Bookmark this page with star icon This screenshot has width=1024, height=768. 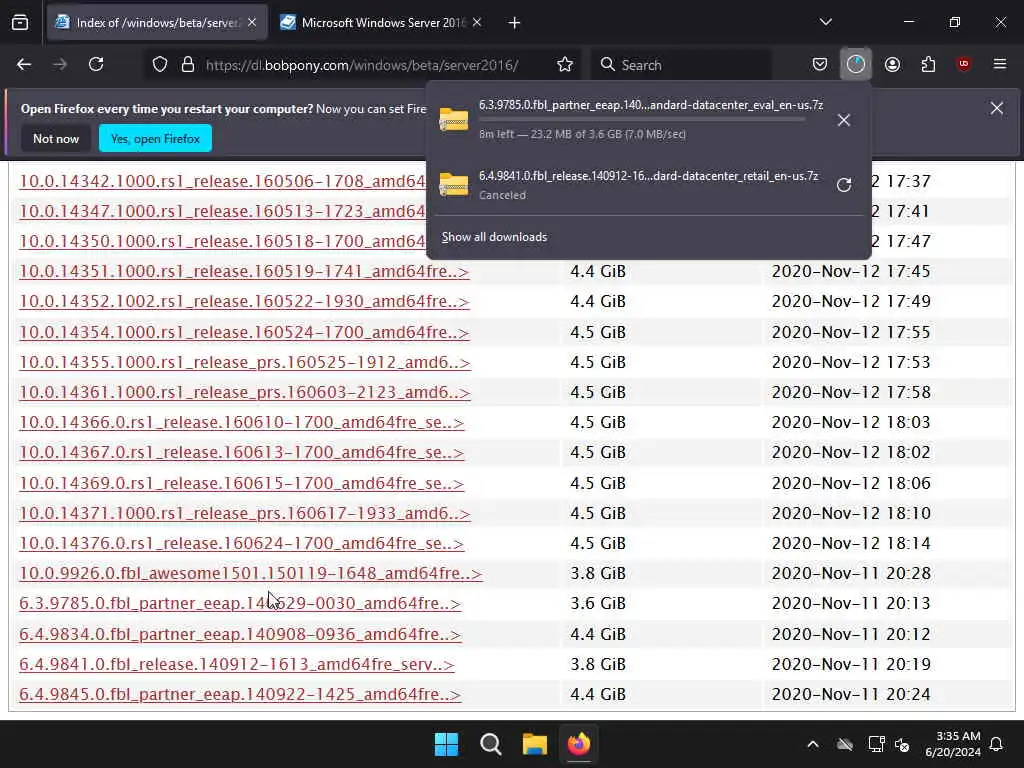click(x=565, y=65)
